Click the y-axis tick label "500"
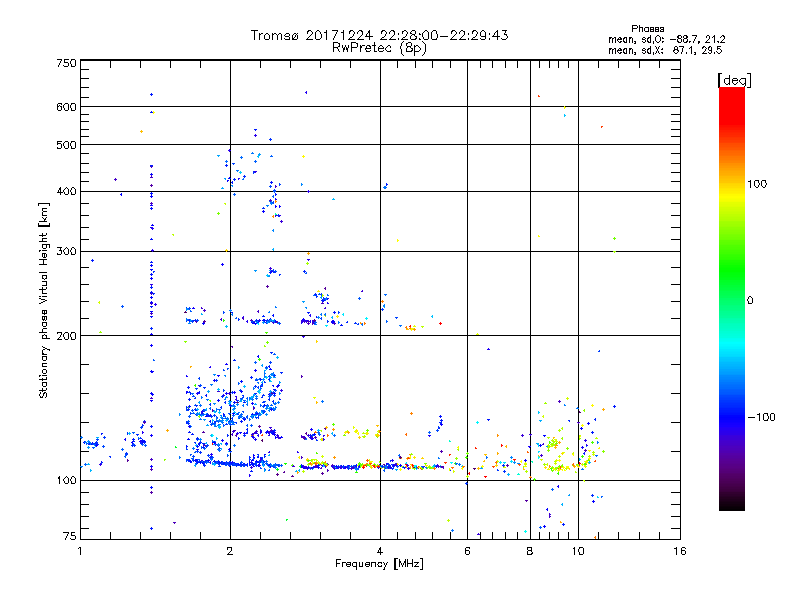 pyautogui.click(x=66, y=145)
